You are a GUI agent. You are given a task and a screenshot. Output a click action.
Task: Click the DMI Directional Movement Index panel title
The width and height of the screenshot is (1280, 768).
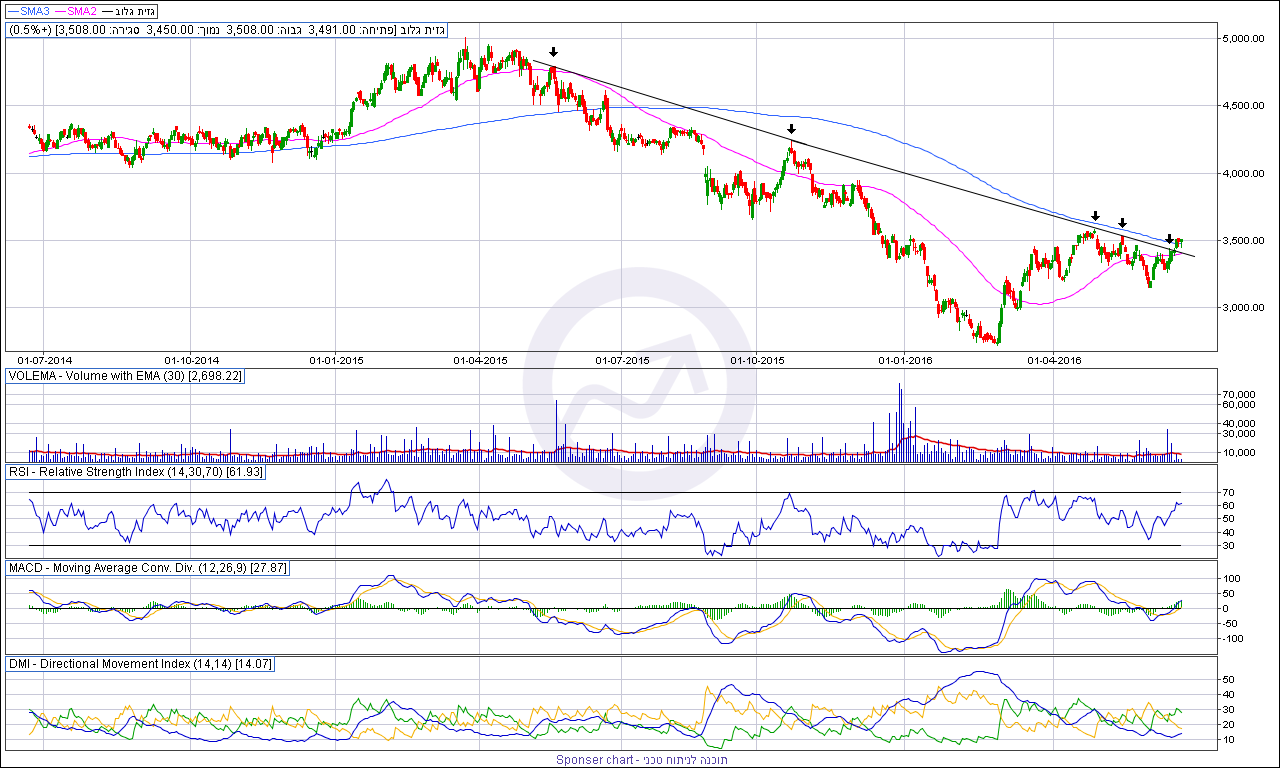[x=140, y=664]
